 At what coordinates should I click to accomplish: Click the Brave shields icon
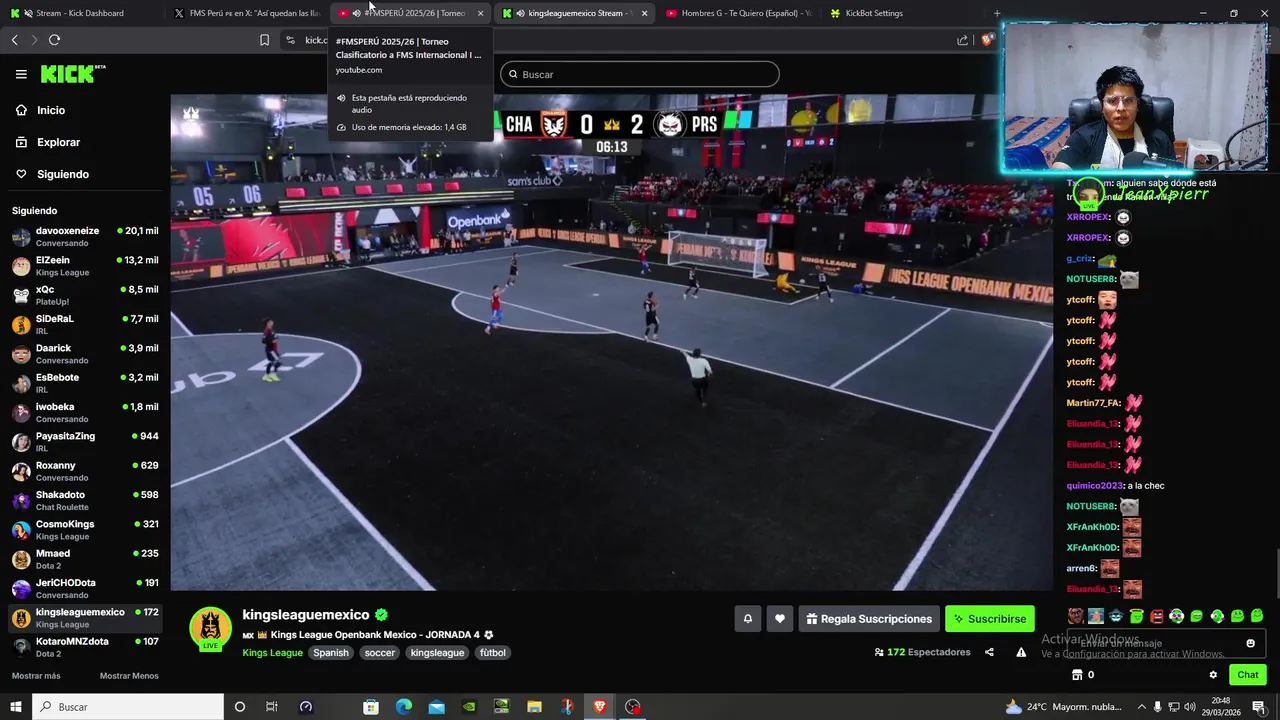click(x=988, y=40)
